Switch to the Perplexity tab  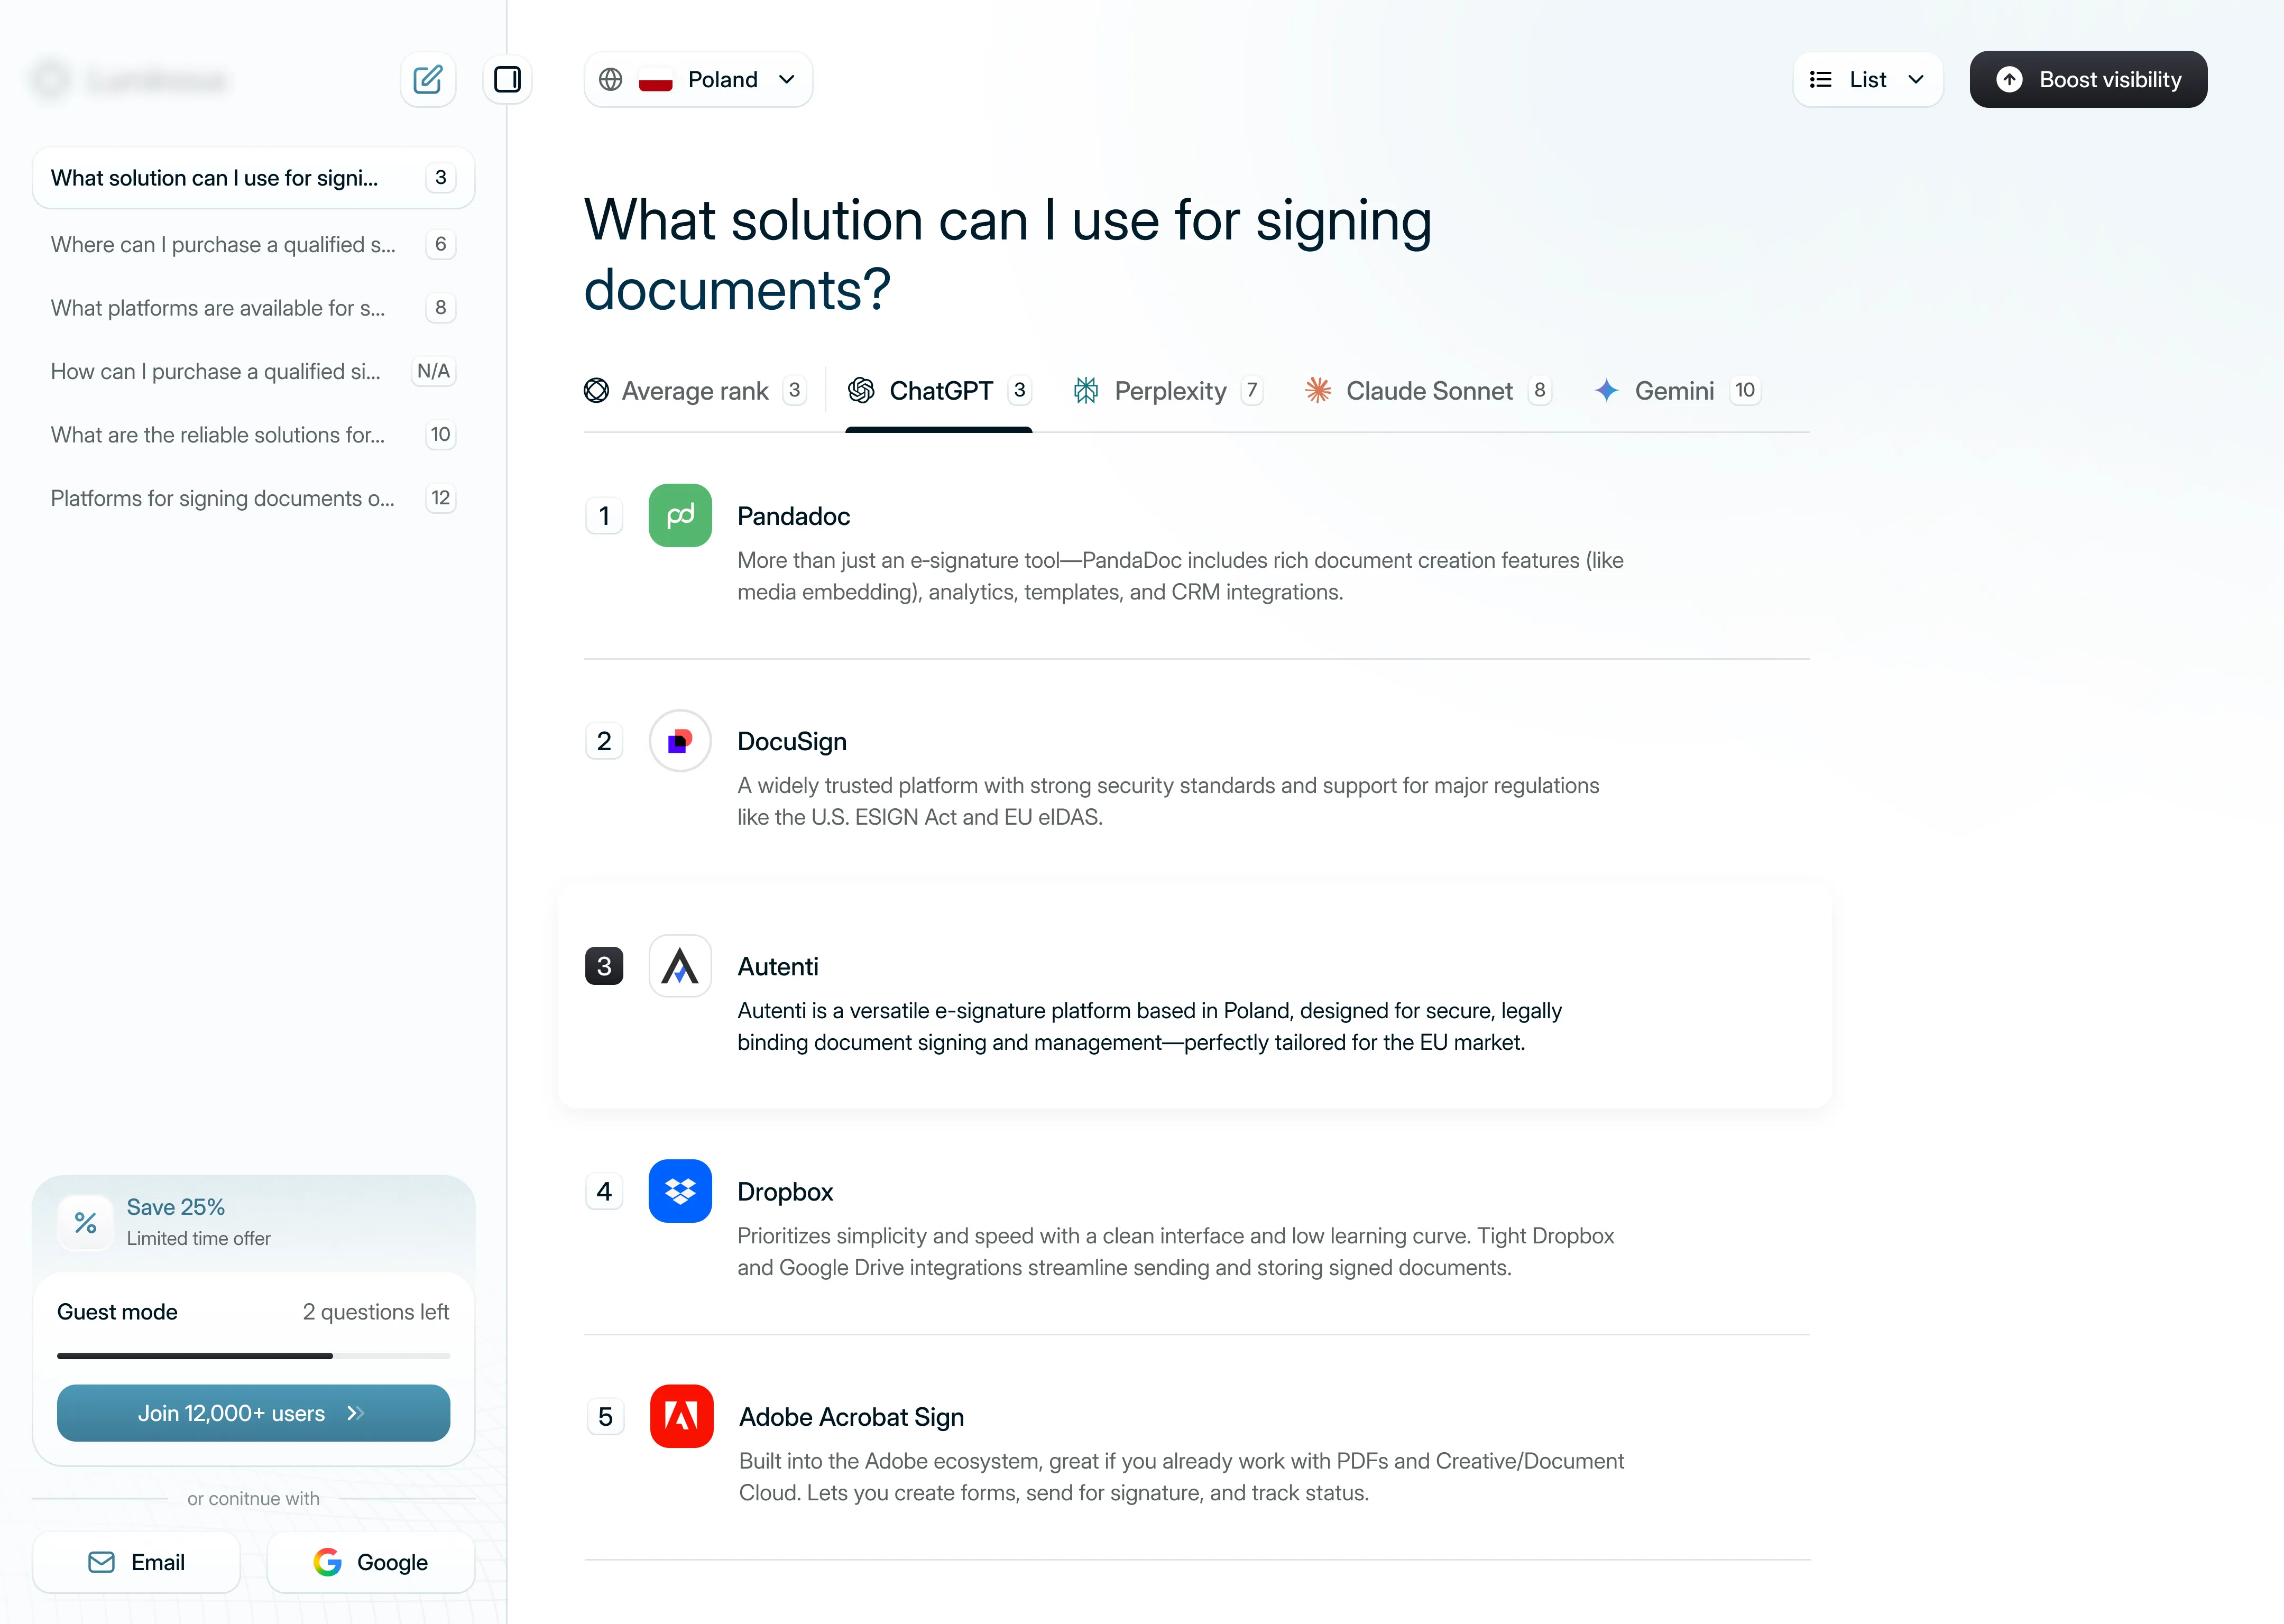1168,391
